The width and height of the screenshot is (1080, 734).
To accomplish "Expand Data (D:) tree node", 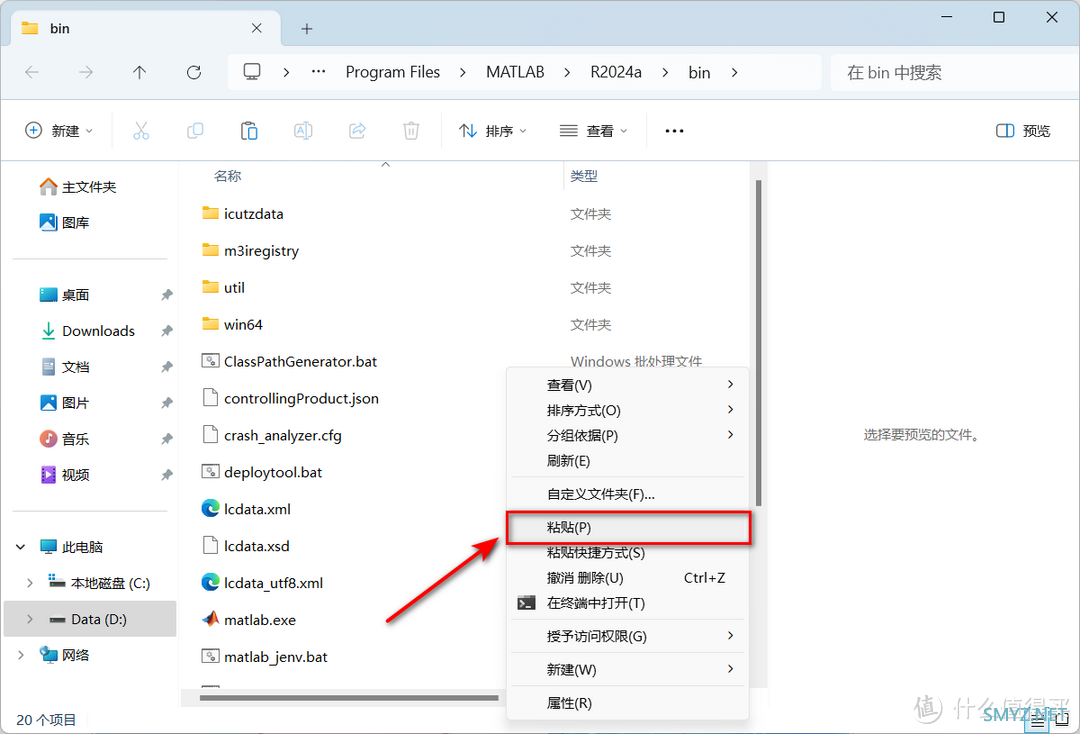I will click(30, 619).
